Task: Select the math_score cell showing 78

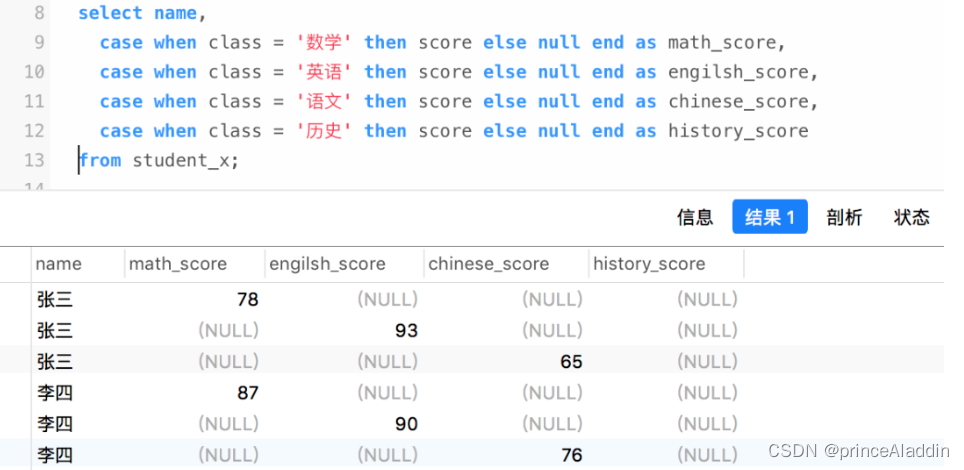Action: [248, 300]
